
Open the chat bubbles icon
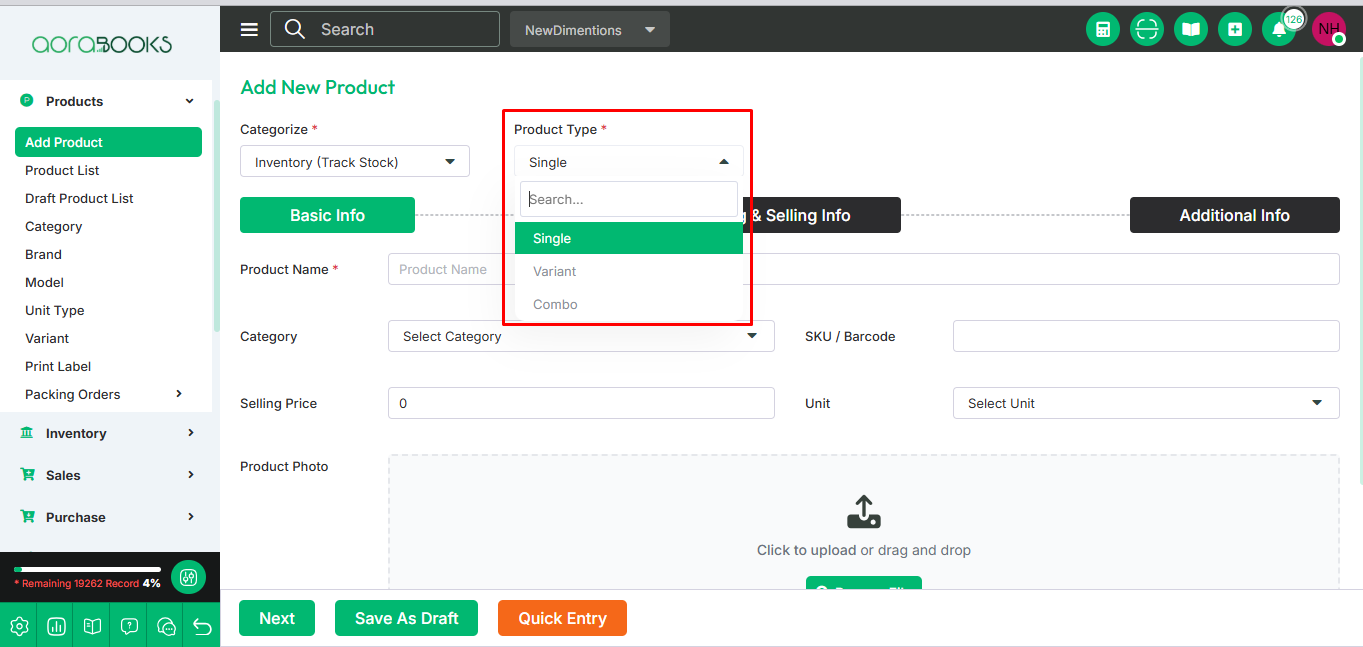[166, 626]
